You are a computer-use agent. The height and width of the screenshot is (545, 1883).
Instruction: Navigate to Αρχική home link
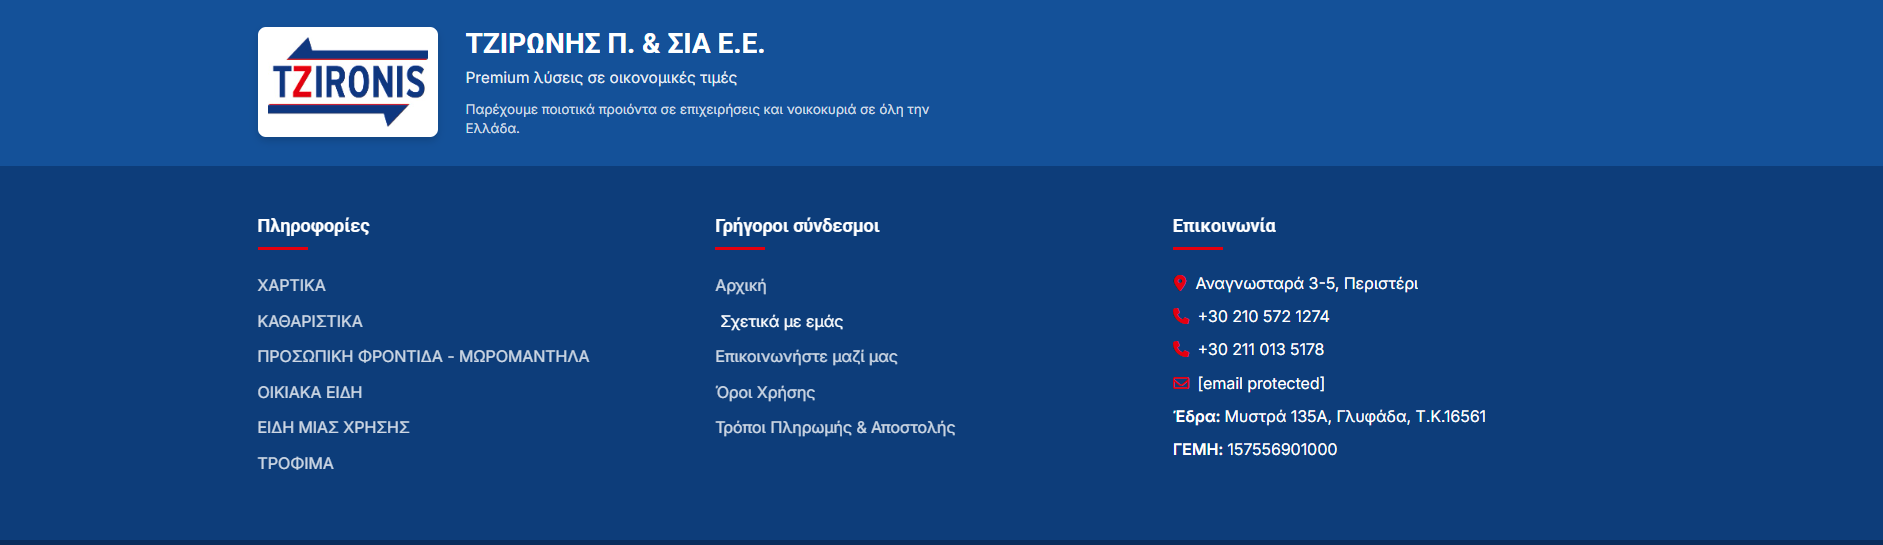740,286
